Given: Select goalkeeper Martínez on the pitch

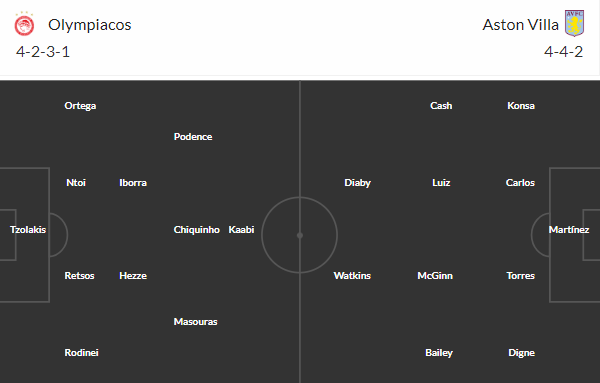Looking at the screenshot, I should pos(569,230).
